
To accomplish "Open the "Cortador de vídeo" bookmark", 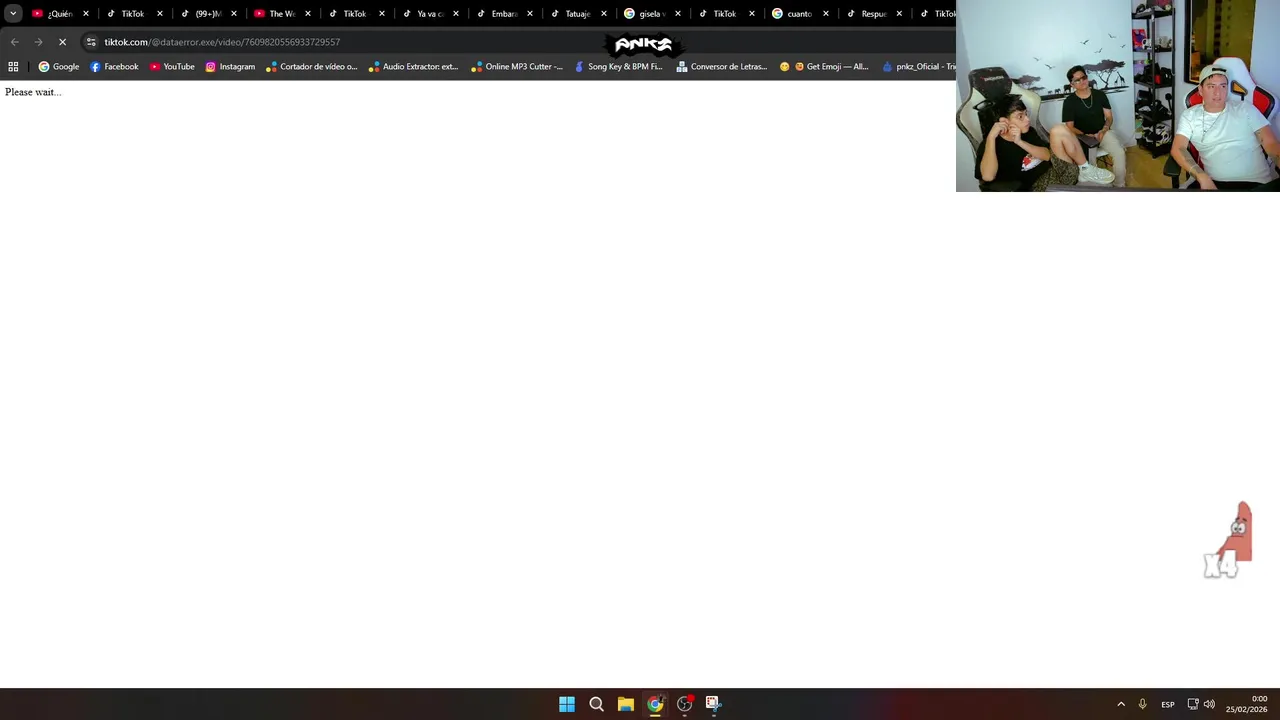I will (x=312, y=67).
